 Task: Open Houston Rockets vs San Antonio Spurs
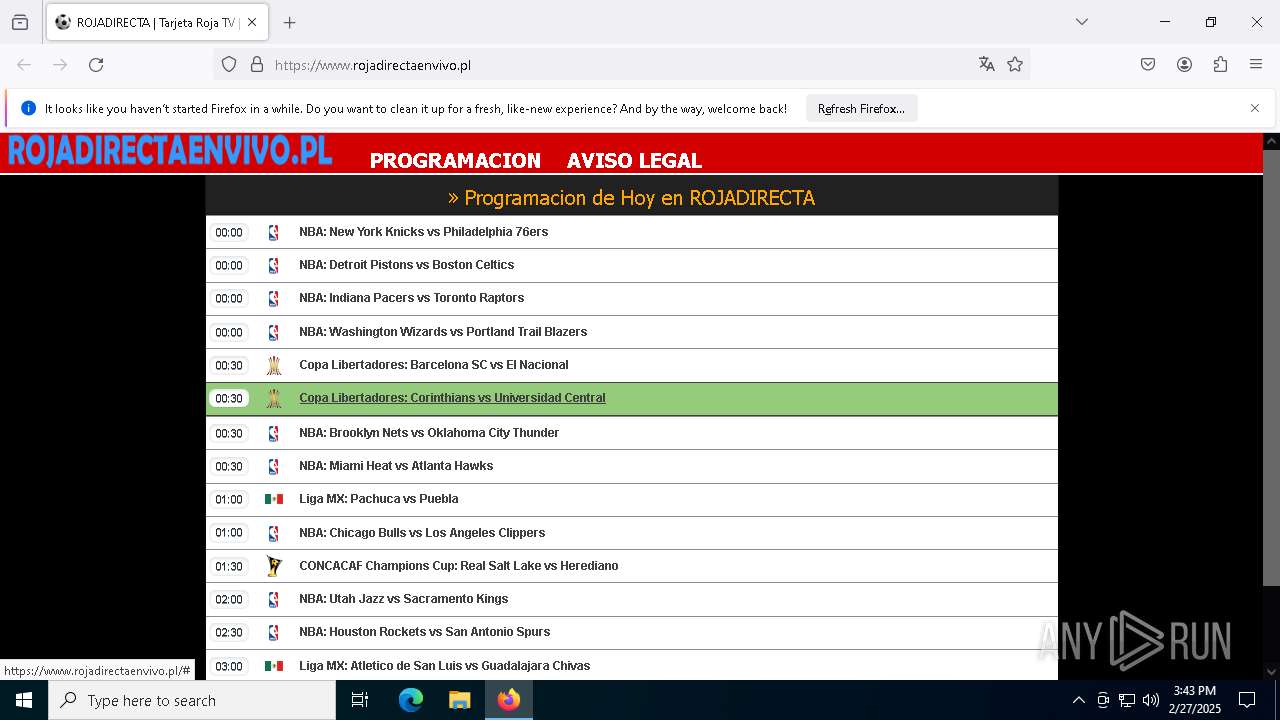pyautogui.click(x=424, y=632)
